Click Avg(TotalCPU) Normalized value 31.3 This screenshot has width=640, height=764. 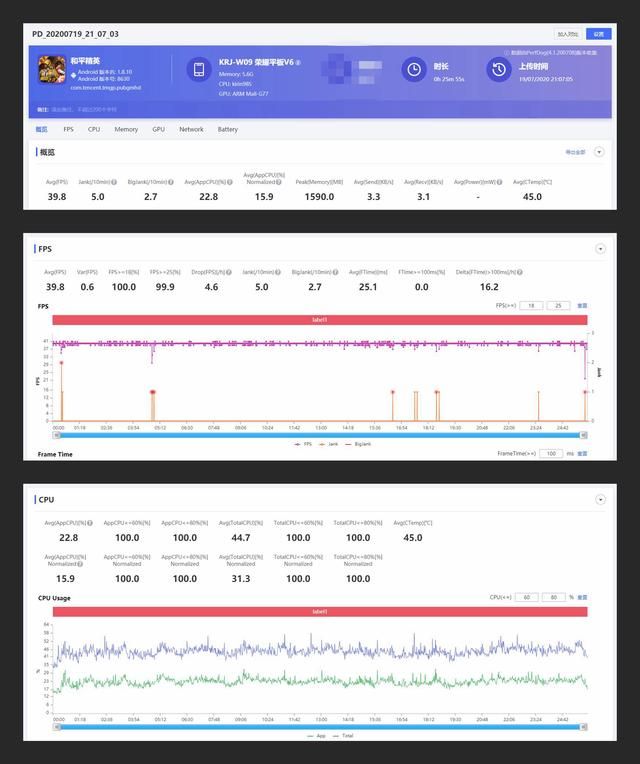click(x=241, y=579)
